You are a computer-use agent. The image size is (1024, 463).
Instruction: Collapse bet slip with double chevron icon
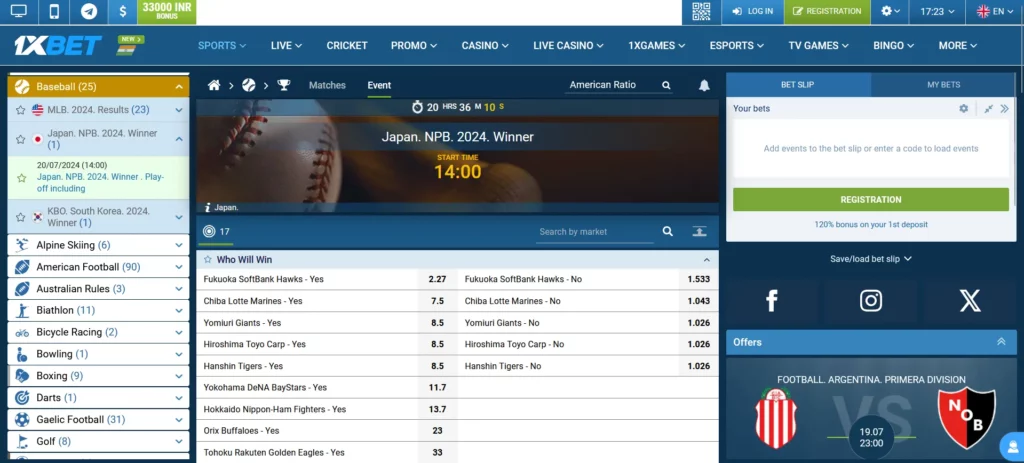point(1004,108)
